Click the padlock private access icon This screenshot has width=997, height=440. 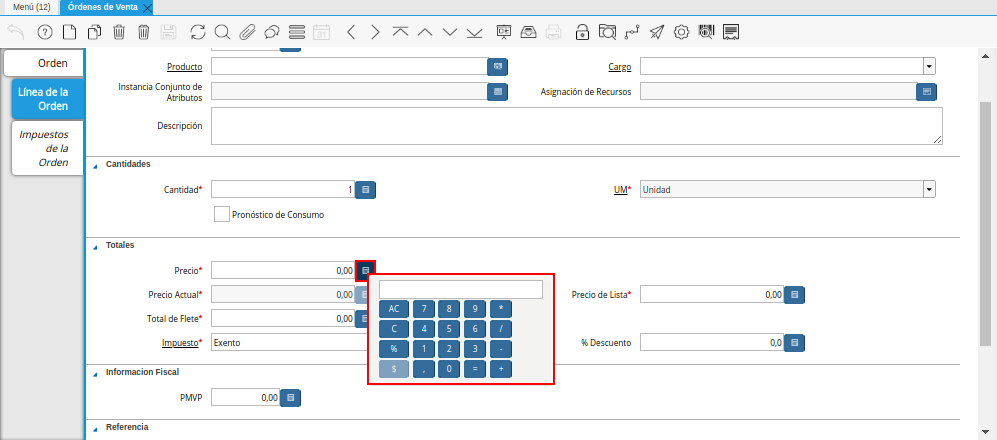coord(582,32)
